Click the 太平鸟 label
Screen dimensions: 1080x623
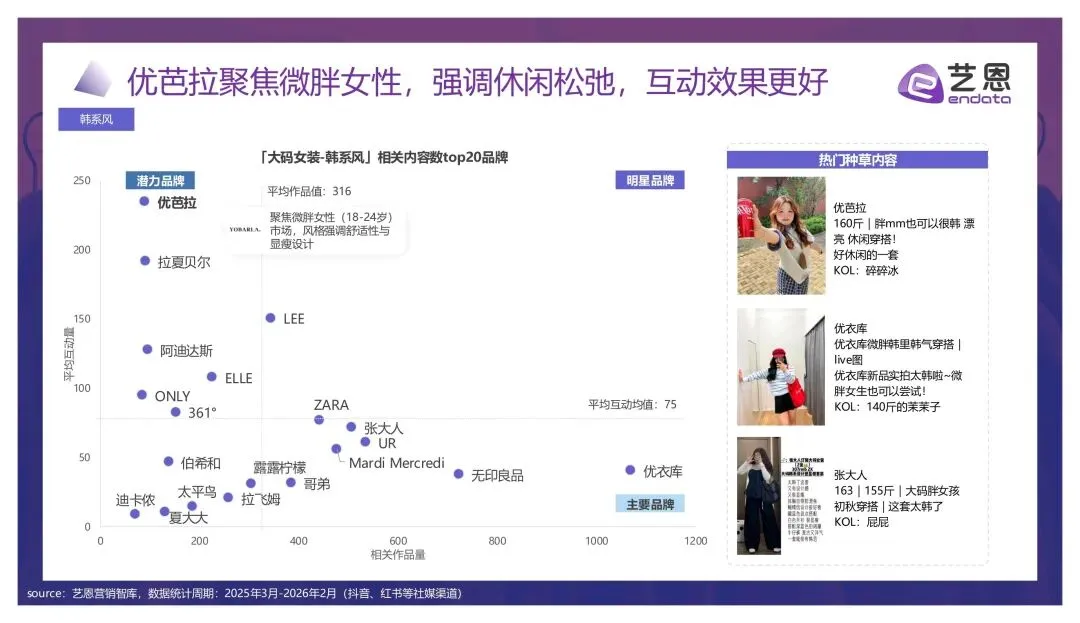click(197, 492)
